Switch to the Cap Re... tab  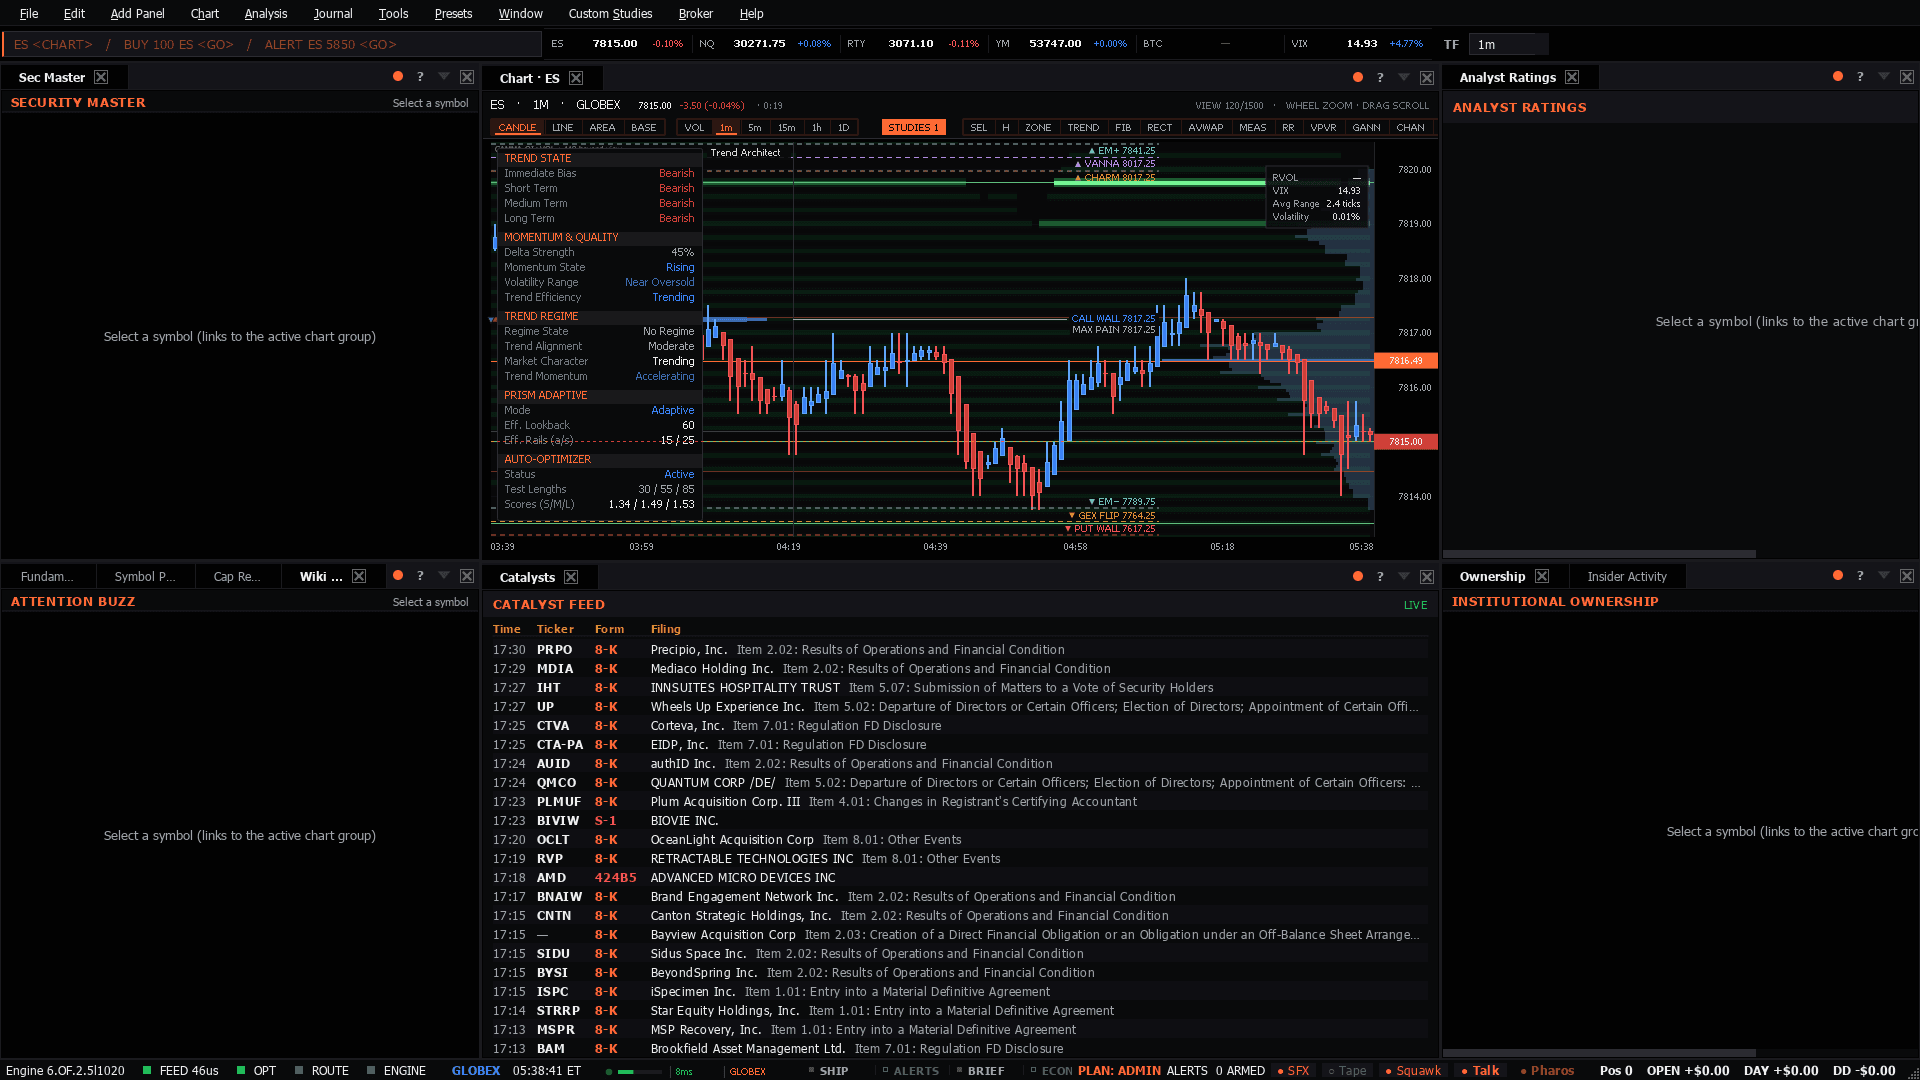point(237,576)
